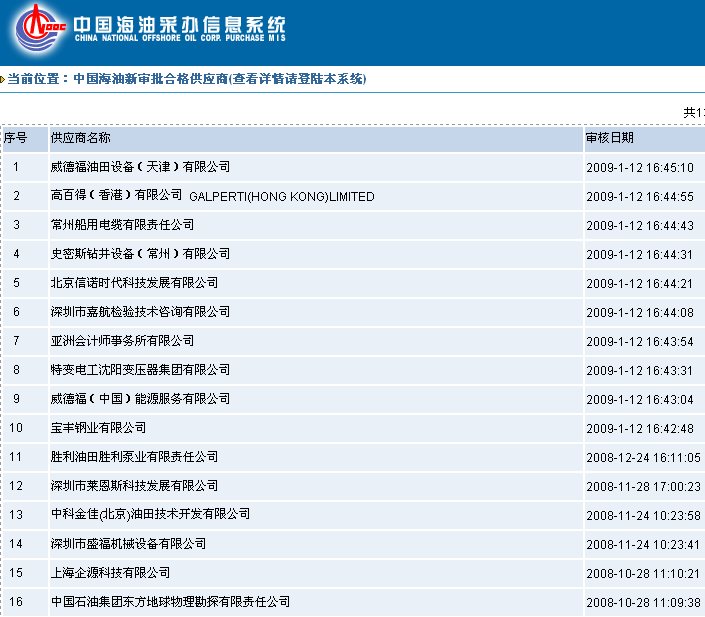Click the CNOOC logo in the header

[40, 28]
